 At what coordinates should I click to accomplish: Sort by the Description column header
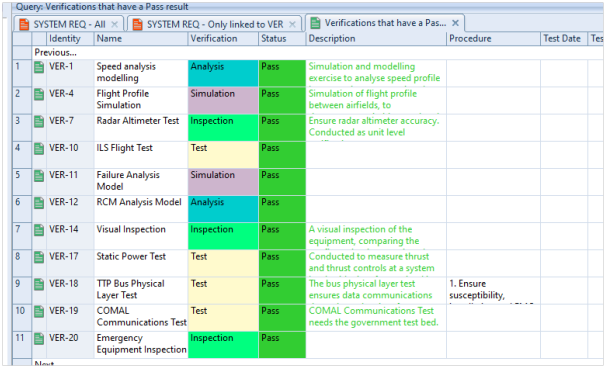(376, 39)
